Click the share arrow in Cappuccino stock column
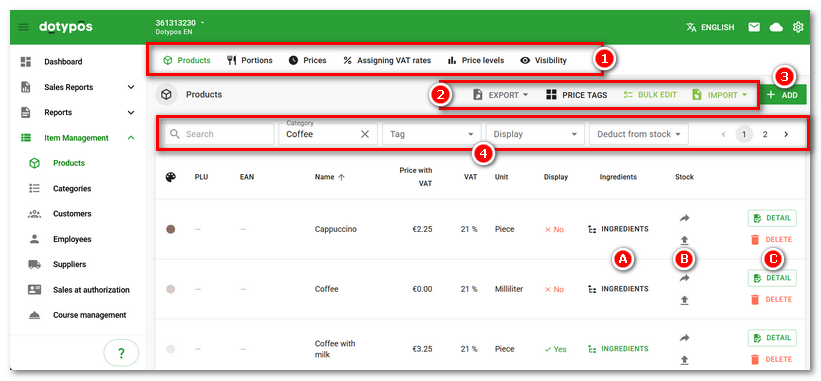 pos(684,218)
